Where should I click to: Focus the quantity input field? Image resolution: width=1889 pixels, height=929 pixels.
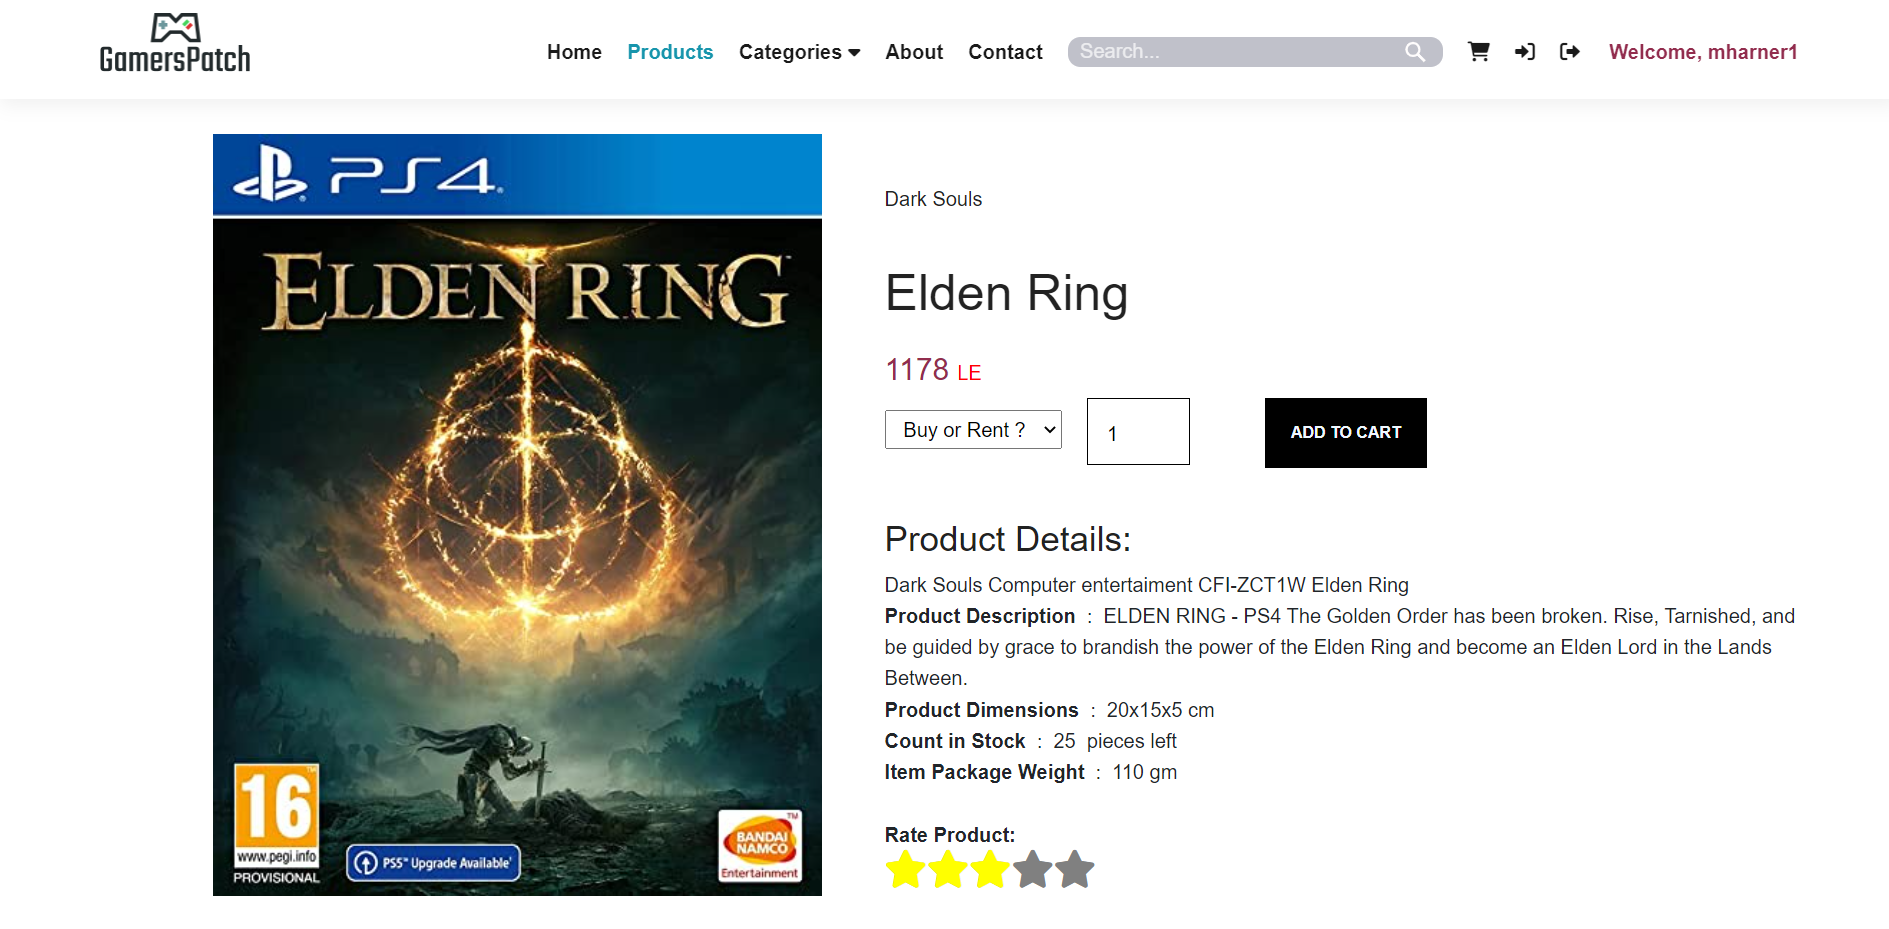(x=1138, y=432)
